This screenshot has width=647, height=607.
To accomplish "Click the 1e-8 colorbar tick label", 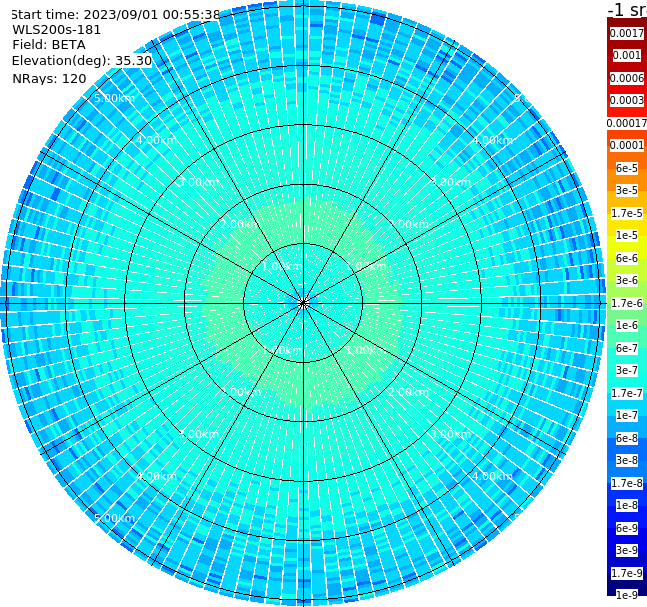I will (x=627, y=505).
